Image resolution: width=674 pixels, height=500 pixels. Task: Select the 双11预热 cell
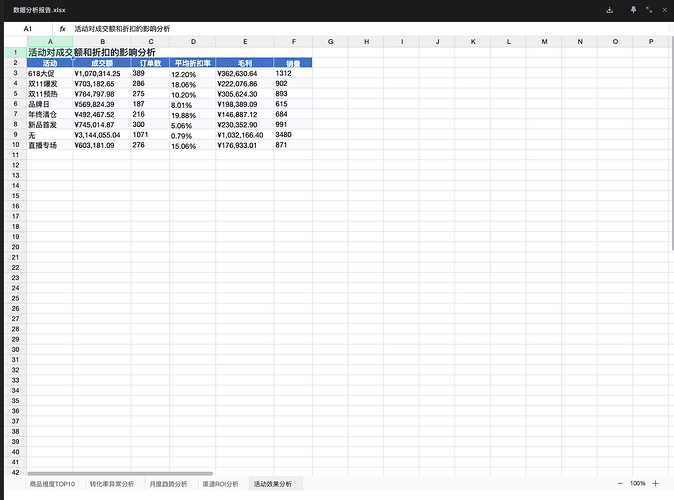point(50,94)
